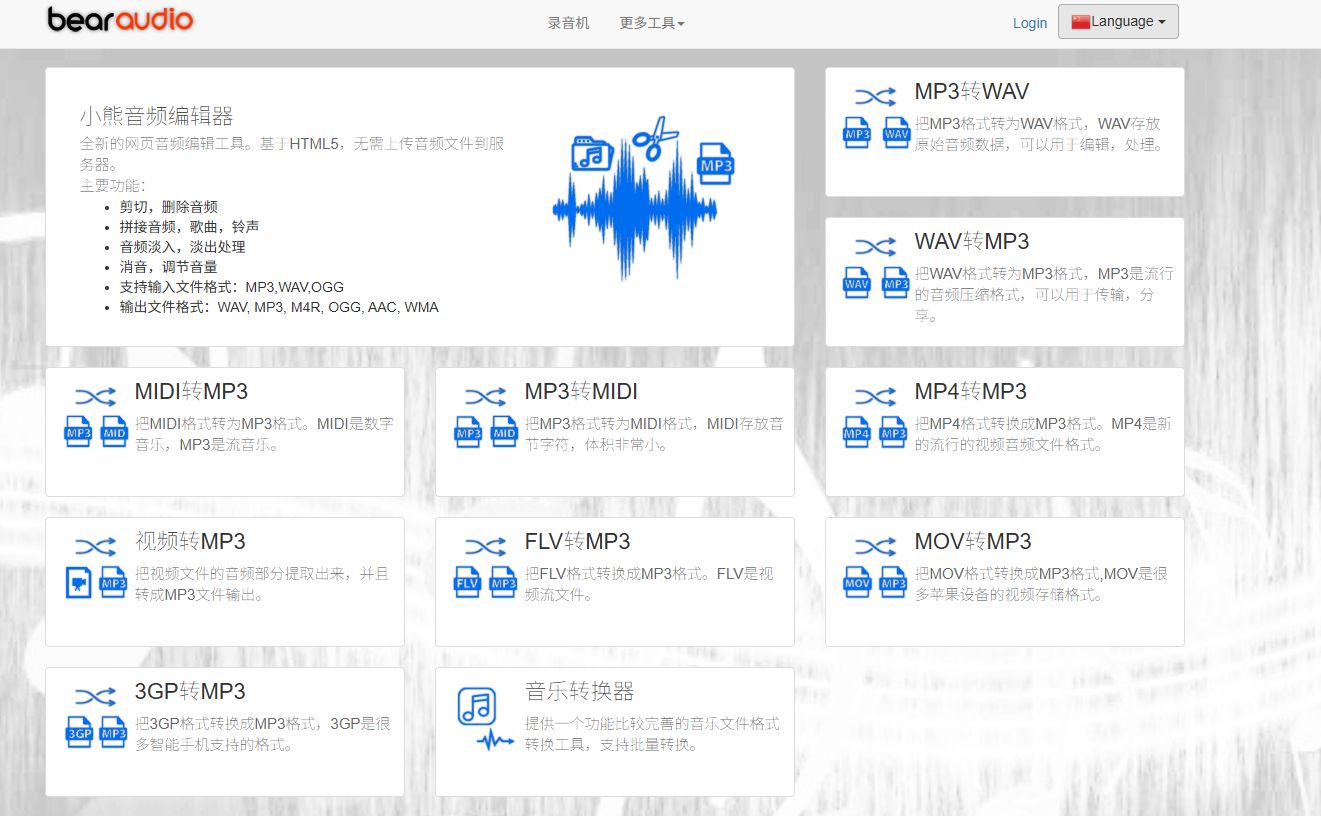Click the China flag in Language button
This screenshot has height=816, width=1321.
pyautogui.click(x=1080, y=22)
